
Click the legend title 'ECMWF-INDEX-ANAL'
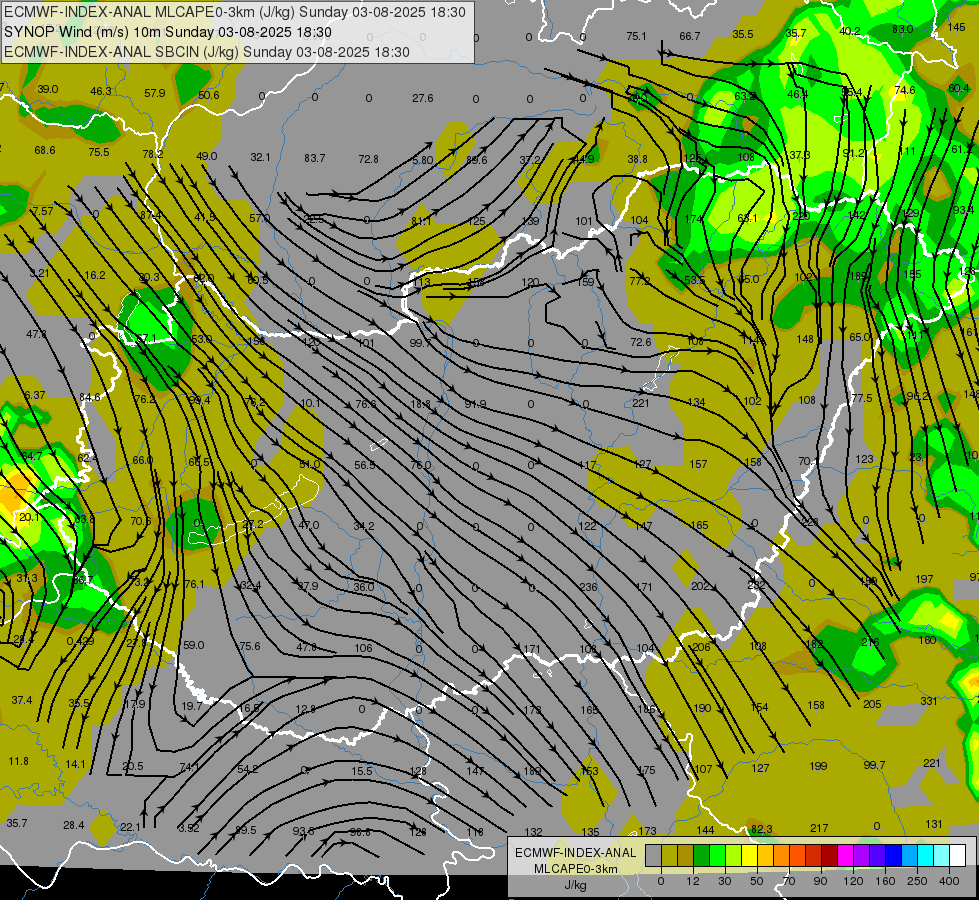coord(576,853)
